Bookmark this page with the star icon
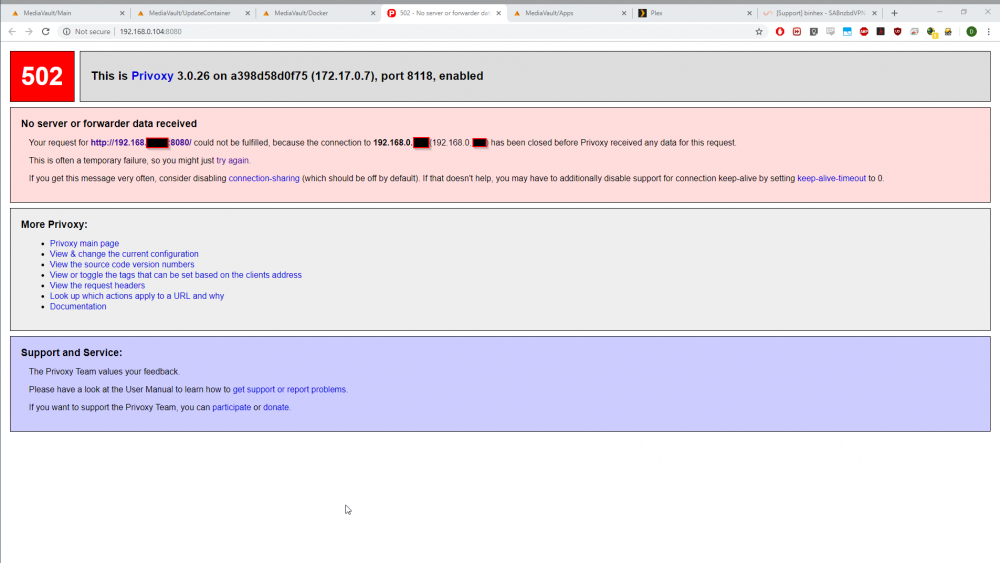Screen dimensions: 1000x563 759,31
